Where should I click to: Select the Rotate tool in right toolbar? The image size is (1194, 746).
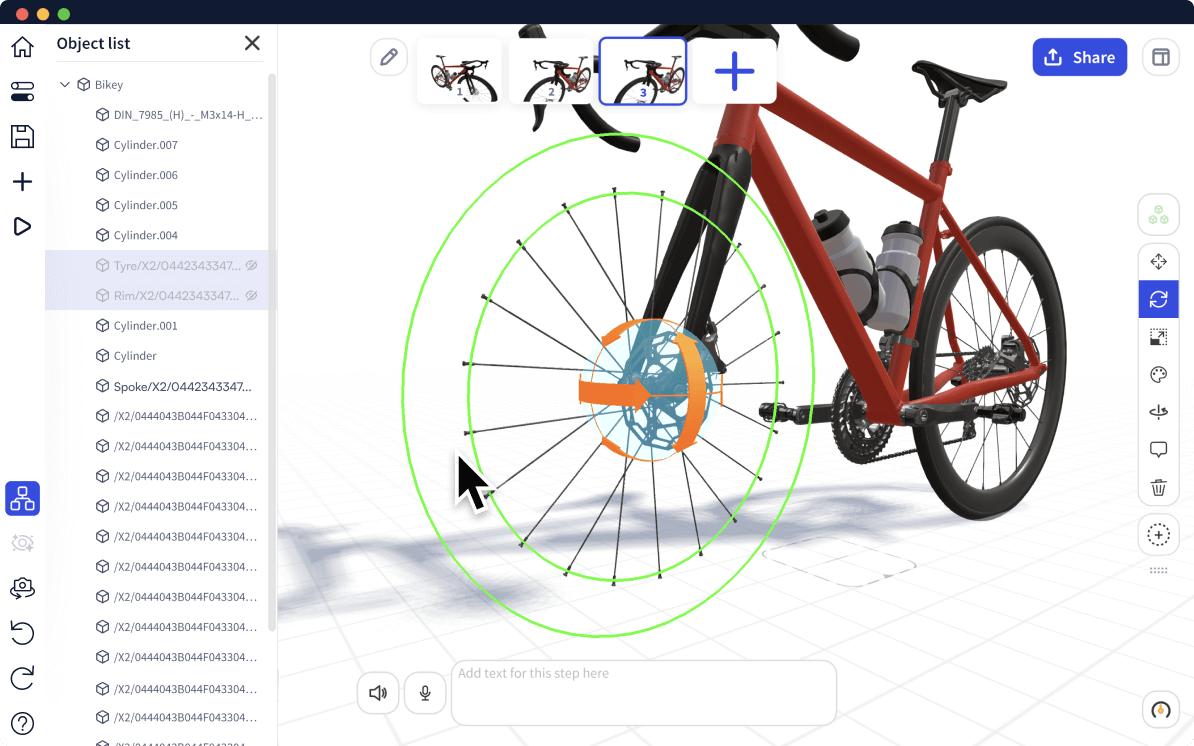[x=1158, y=299]
